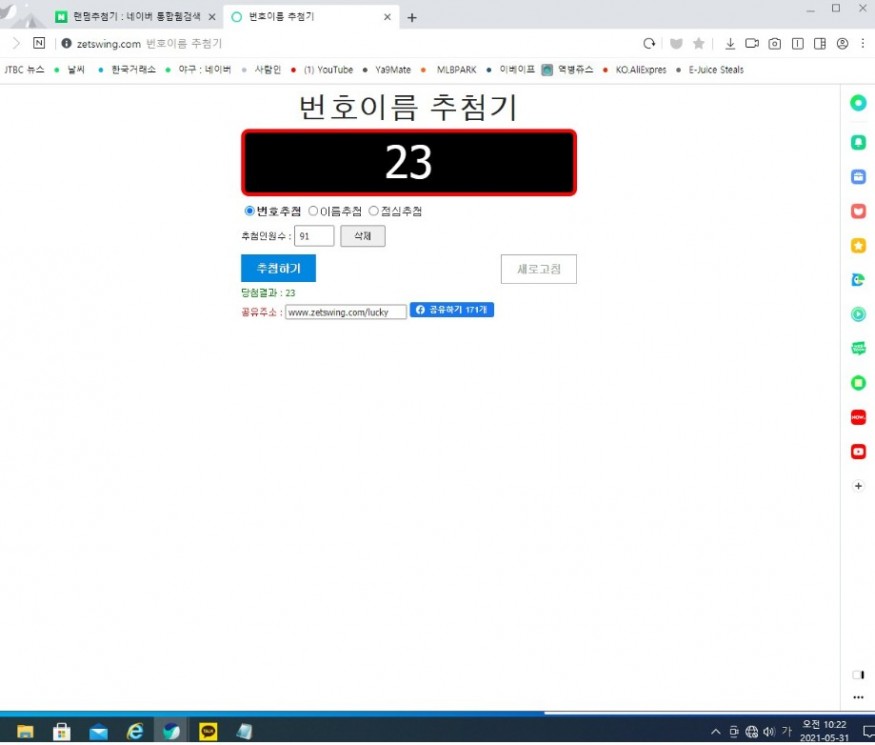Click the video recorder icon in toolbar
875x745 pixels.
coord(752,43)
